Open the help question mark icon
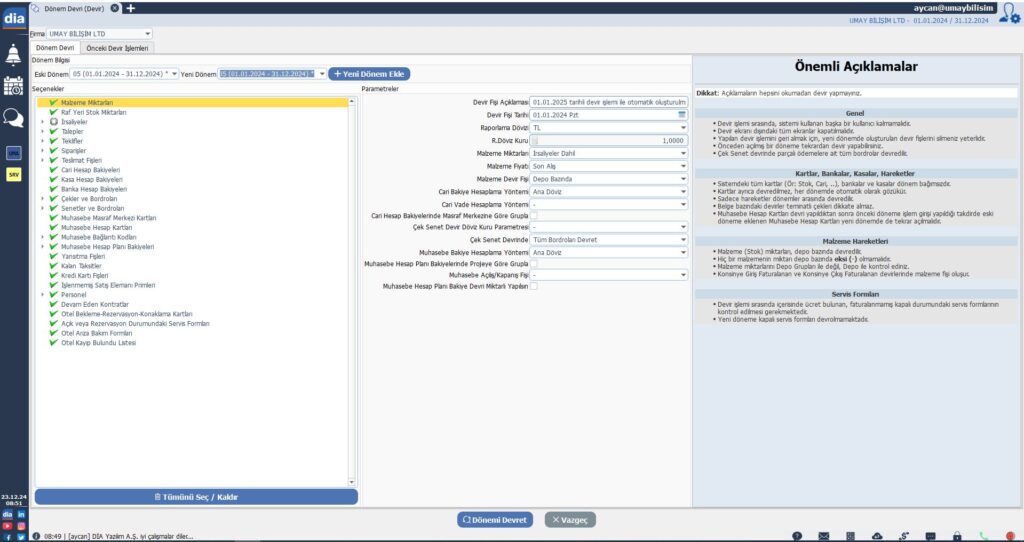 point(797,536)
